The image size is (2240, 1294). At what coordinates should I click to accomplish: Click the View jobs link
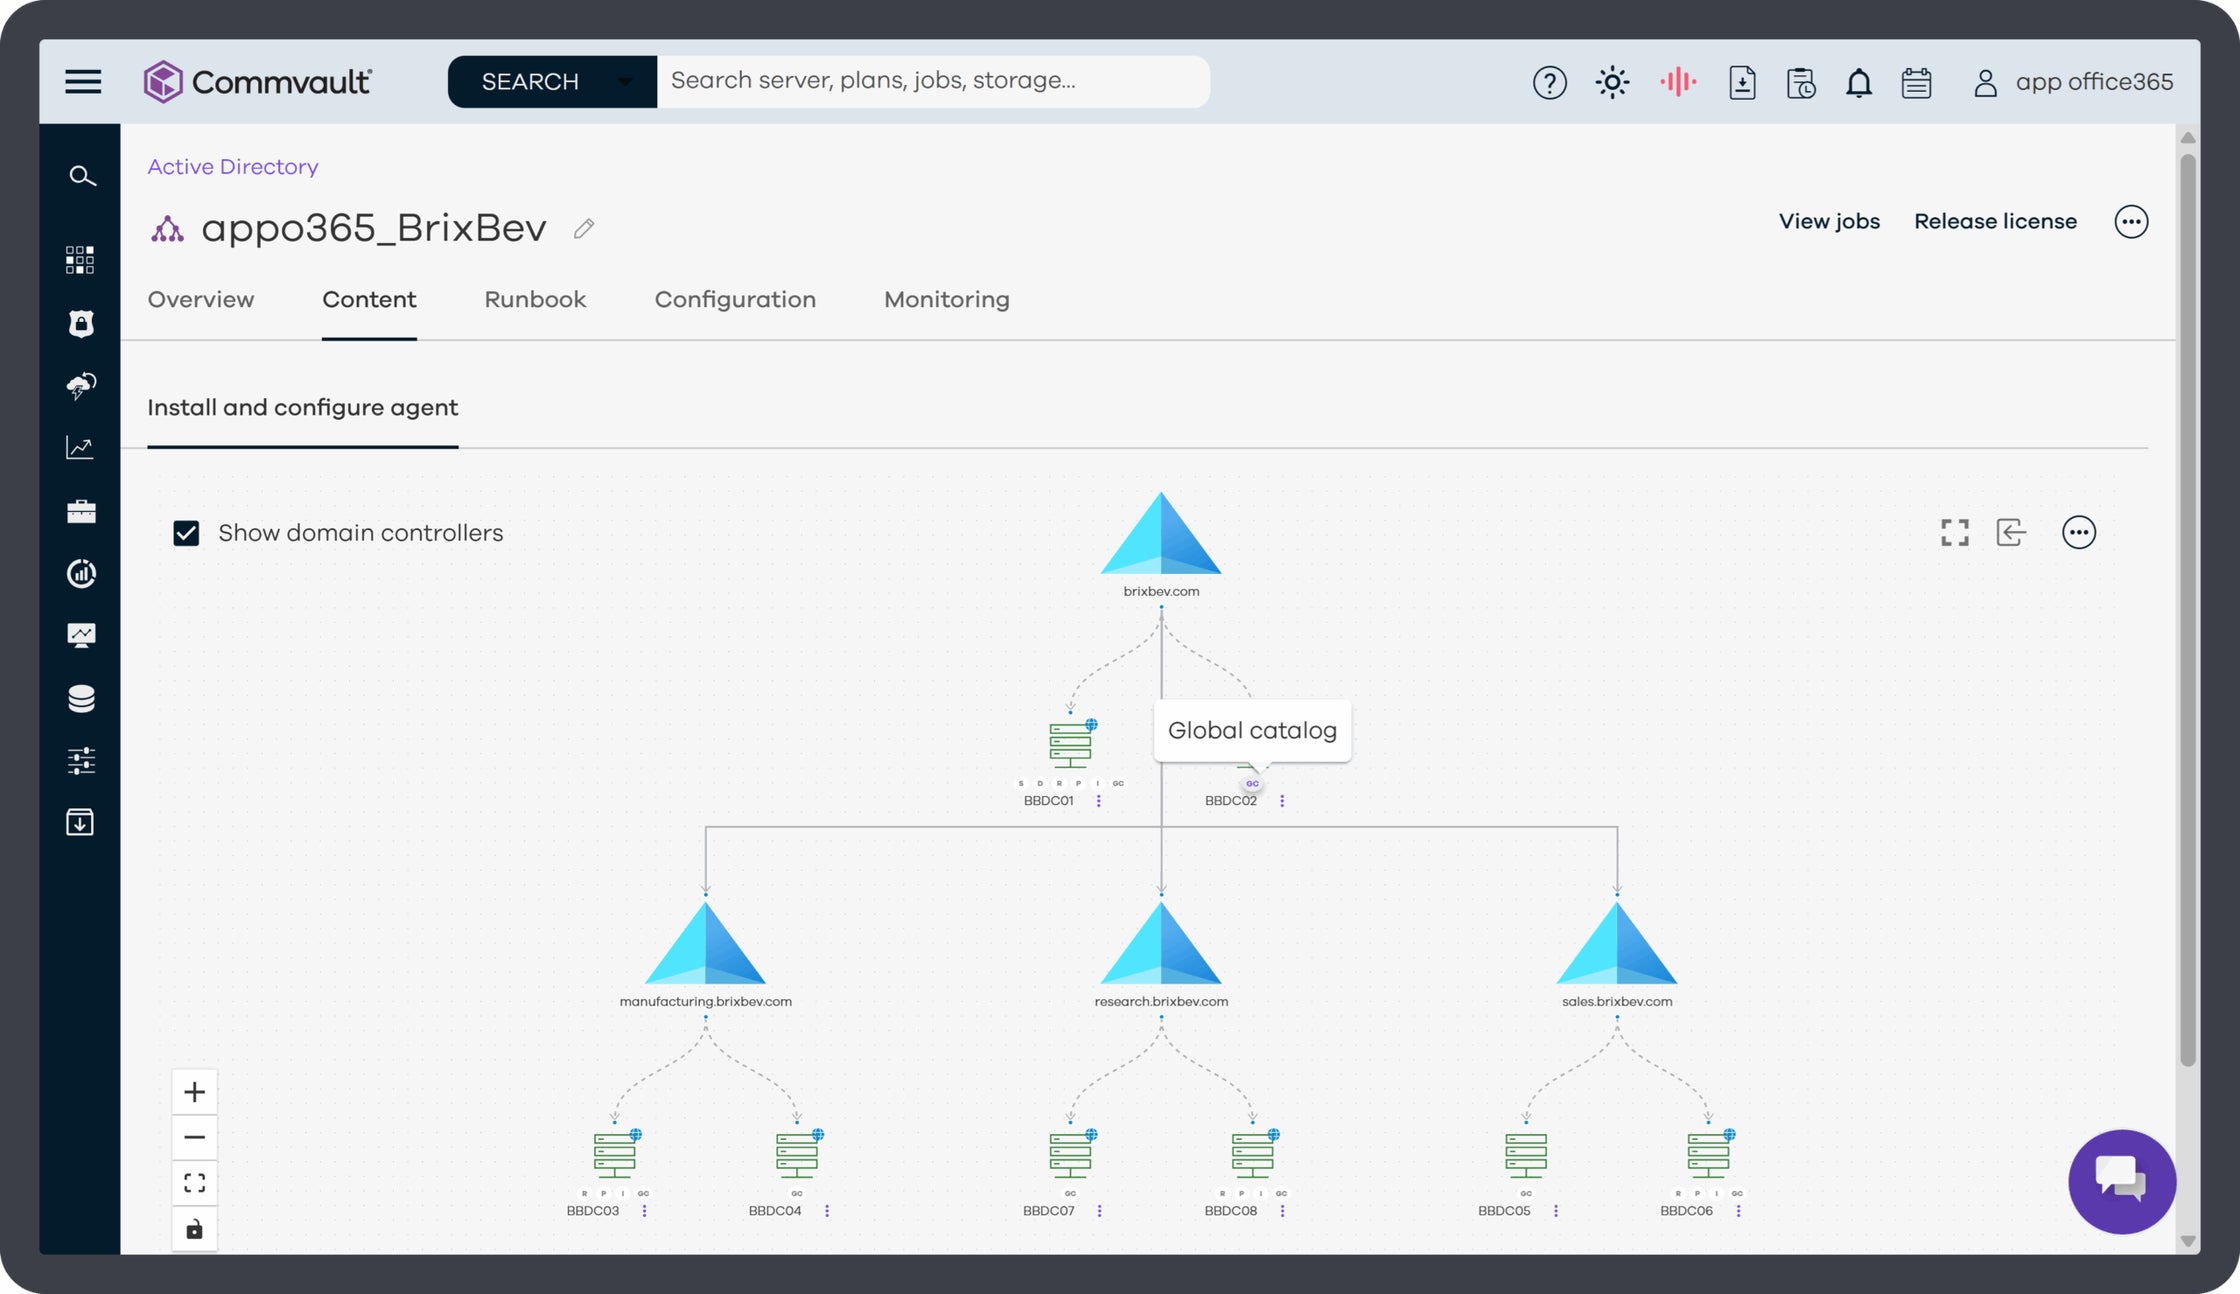[1828, 221]
